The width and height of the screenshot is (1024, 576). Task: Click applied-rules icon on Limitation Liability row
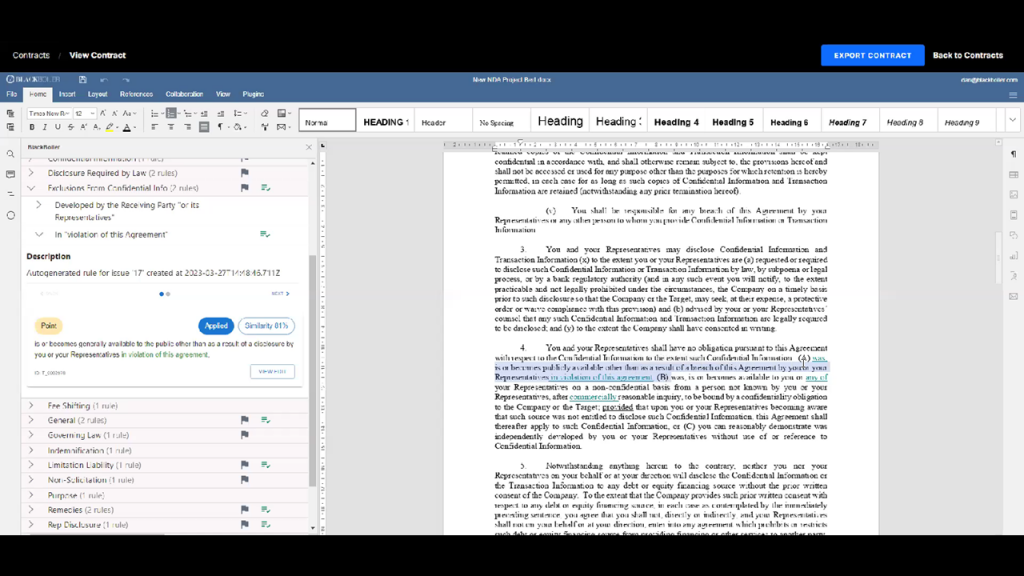click(x=265, y=465)
